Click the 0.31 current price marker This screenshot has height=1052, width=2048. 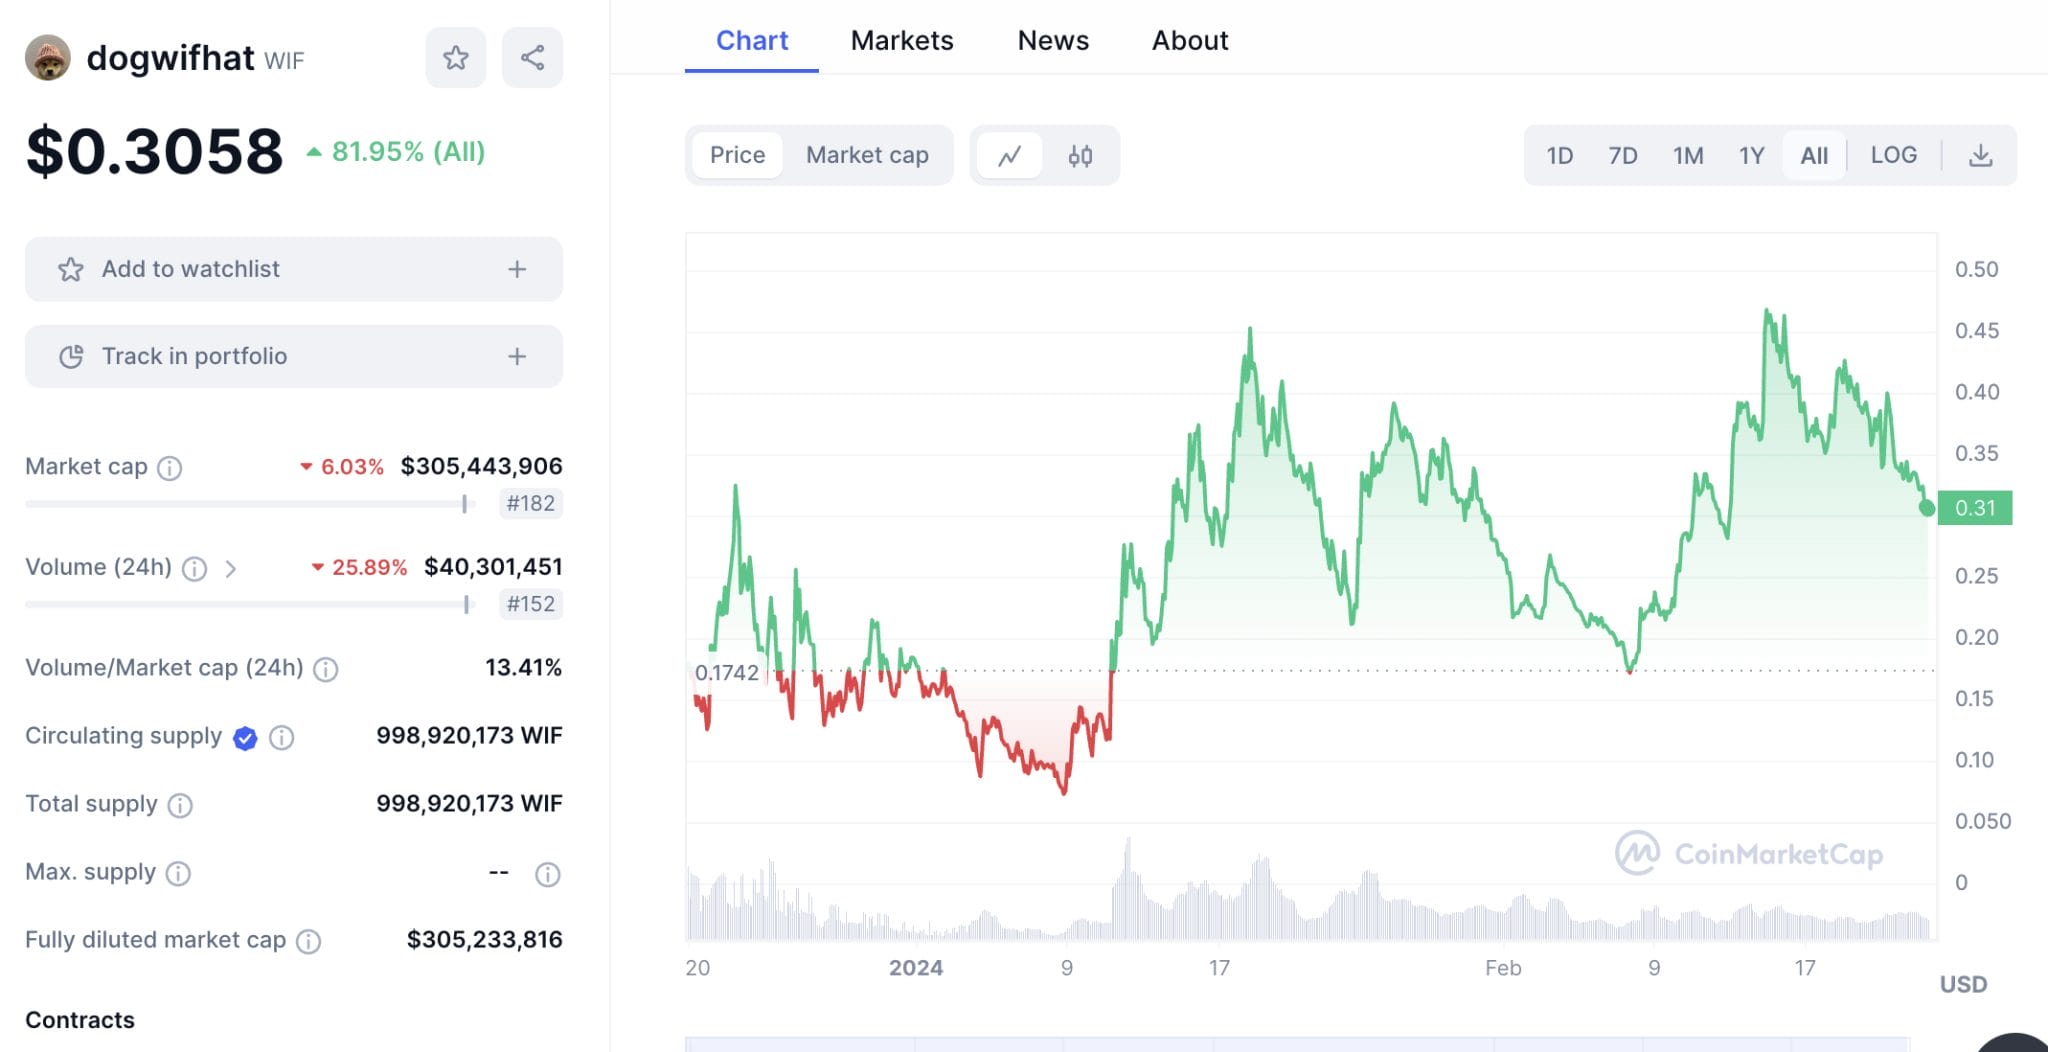click(1974, 508)
